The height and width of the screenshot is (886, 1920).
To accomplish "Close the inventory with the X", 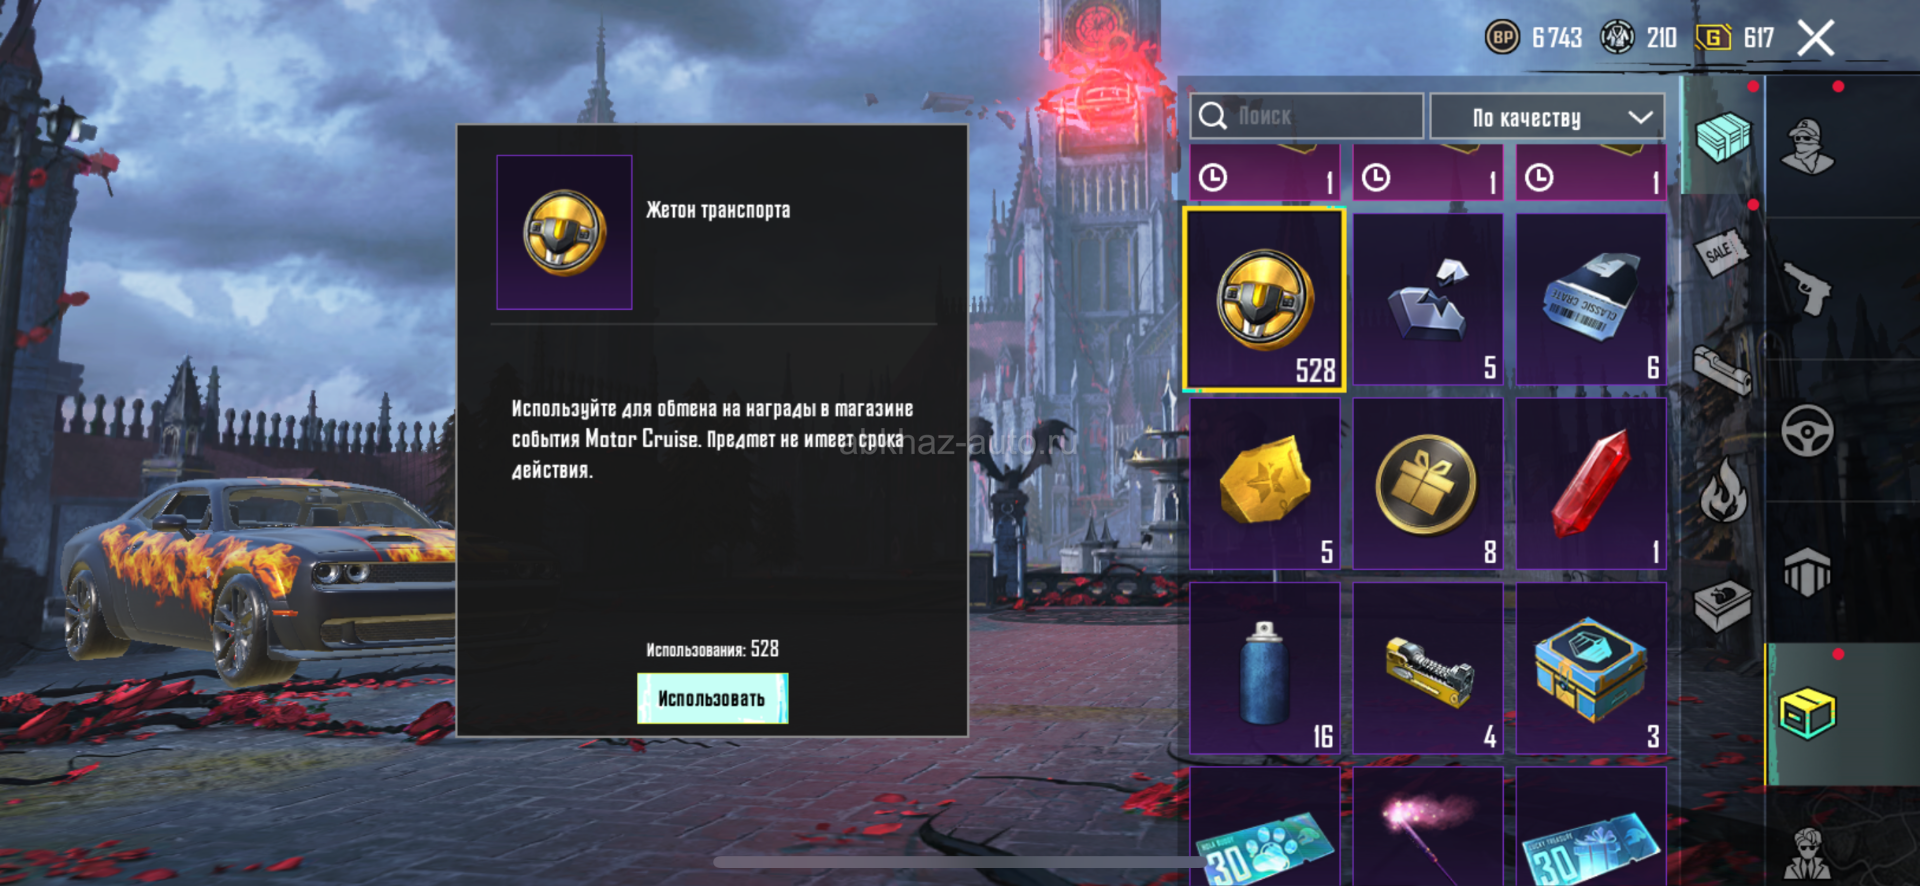I will pos(1815,39).
